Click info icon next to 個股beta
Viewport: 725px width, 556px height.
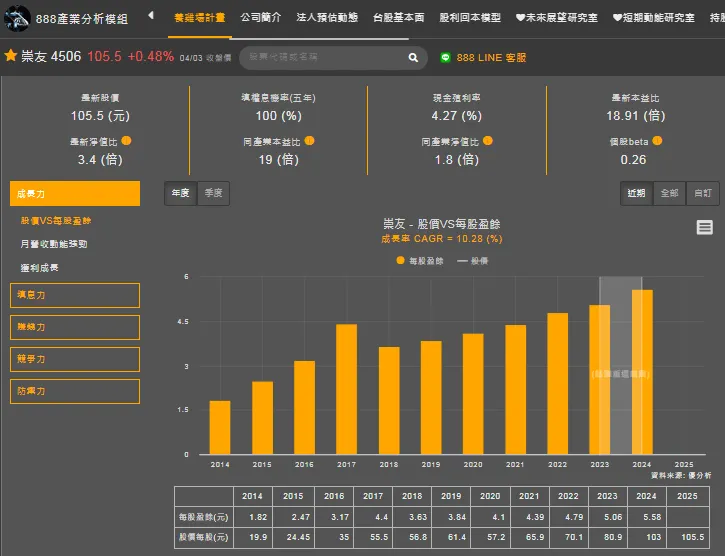pos(657,141)
